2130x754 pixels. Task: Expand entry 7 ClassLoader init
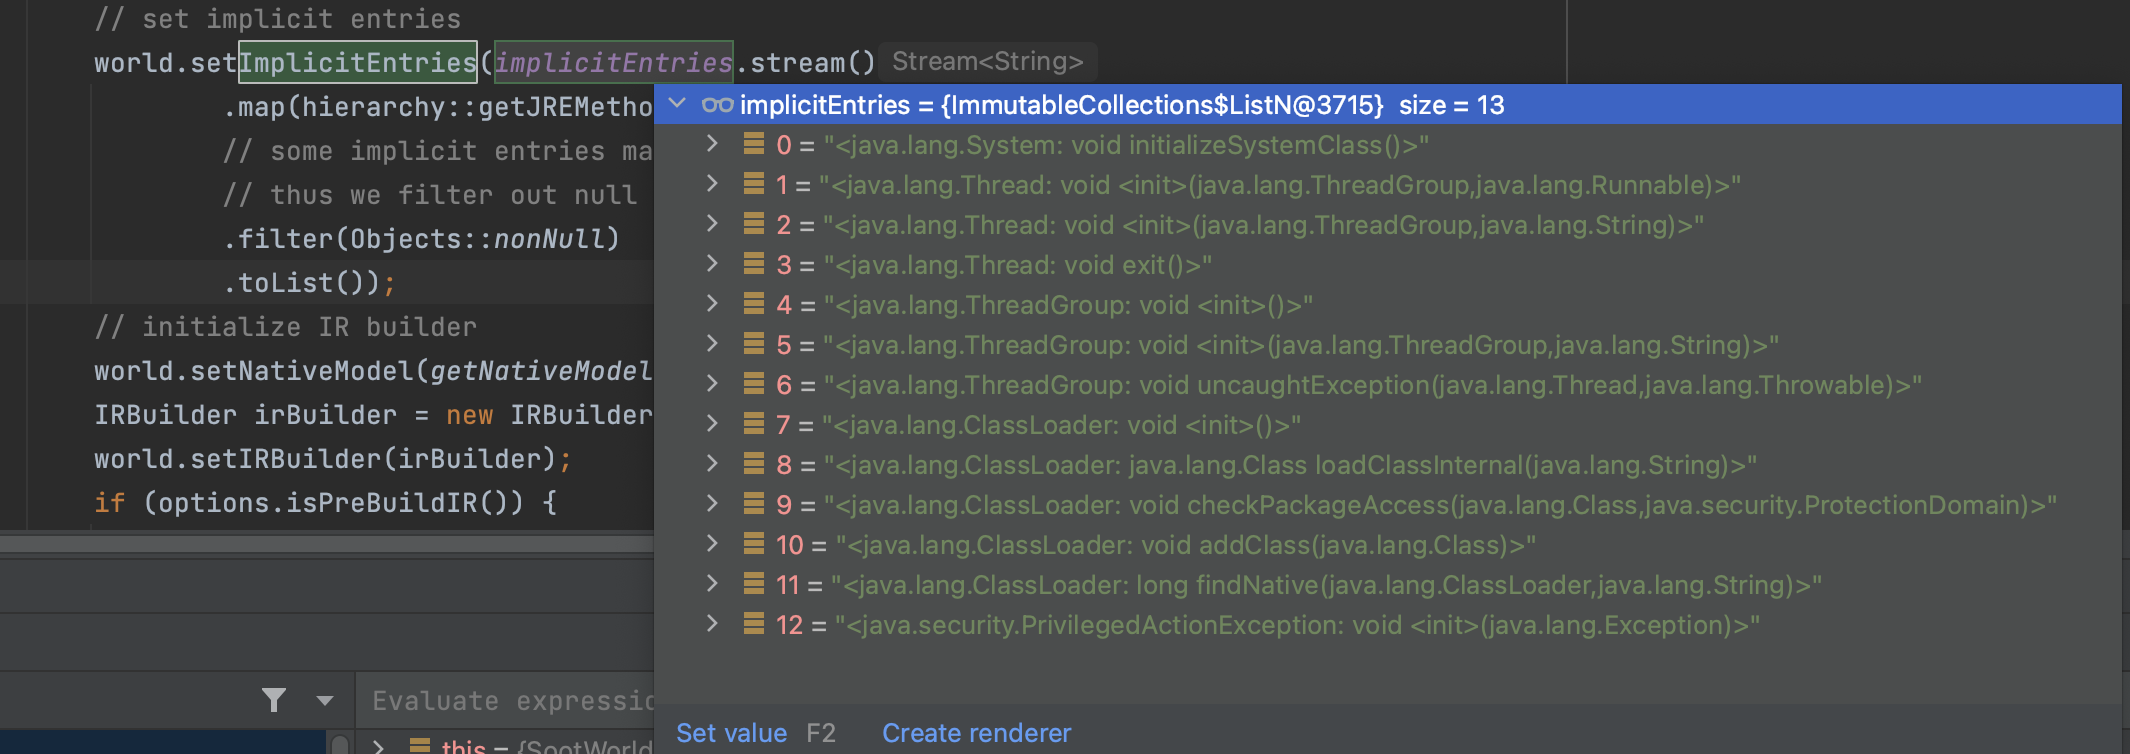tap(712, 424)
